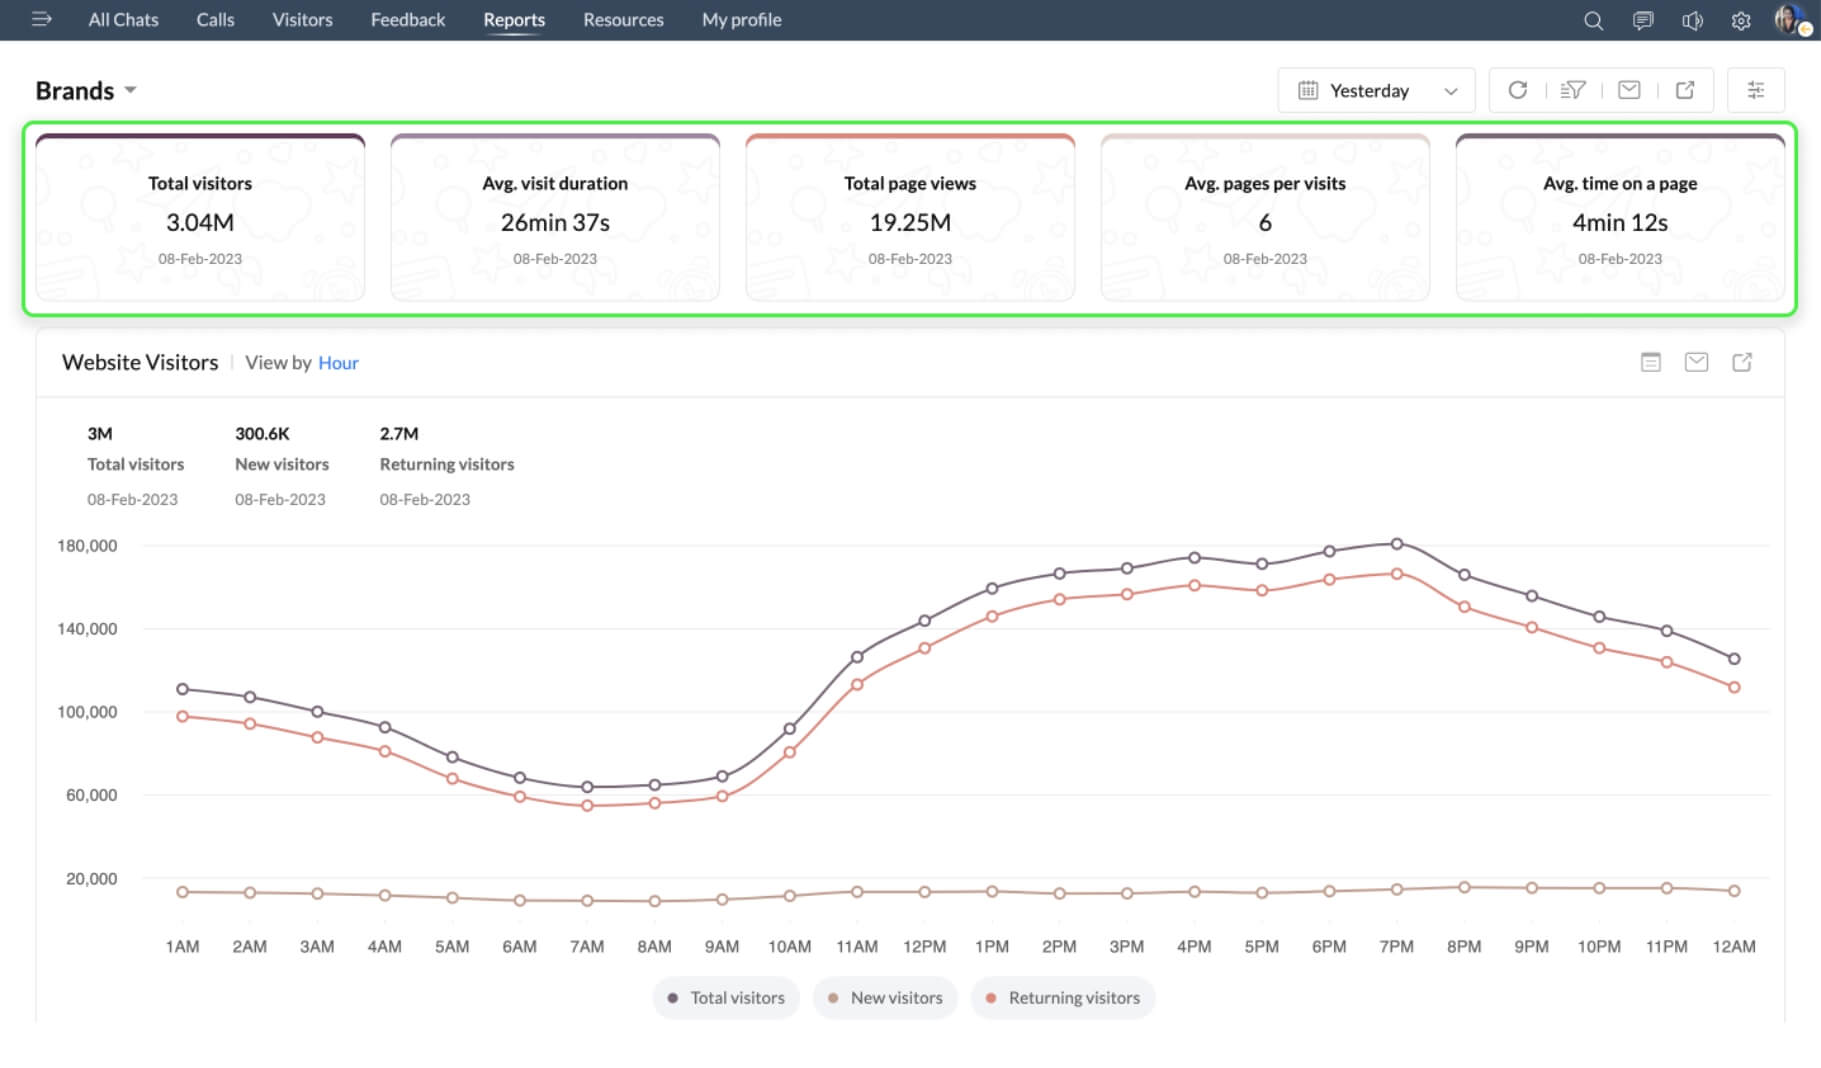Image resolution: width=1821 pixels, height=1068 pixels.
Task: Click the search magnifier icon
Action: click(1593, 21)
